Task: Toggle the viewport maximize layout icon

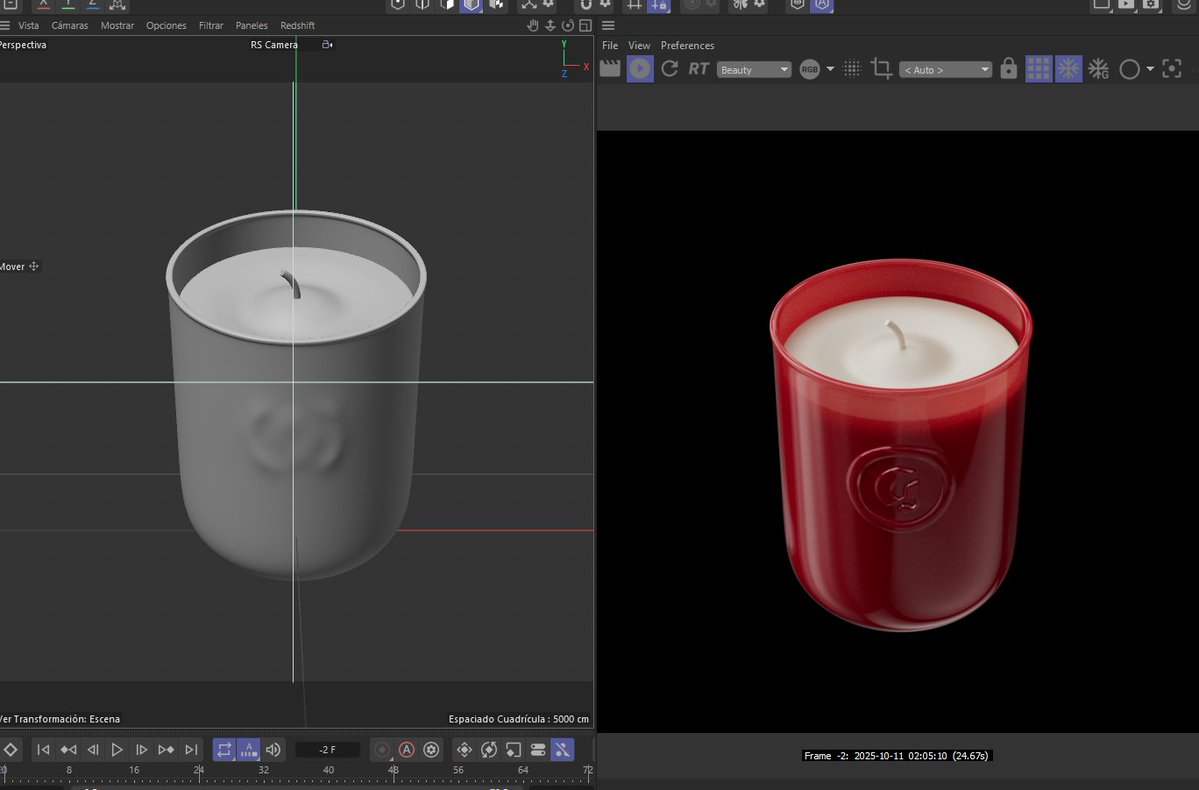Action: click(585, 25)
